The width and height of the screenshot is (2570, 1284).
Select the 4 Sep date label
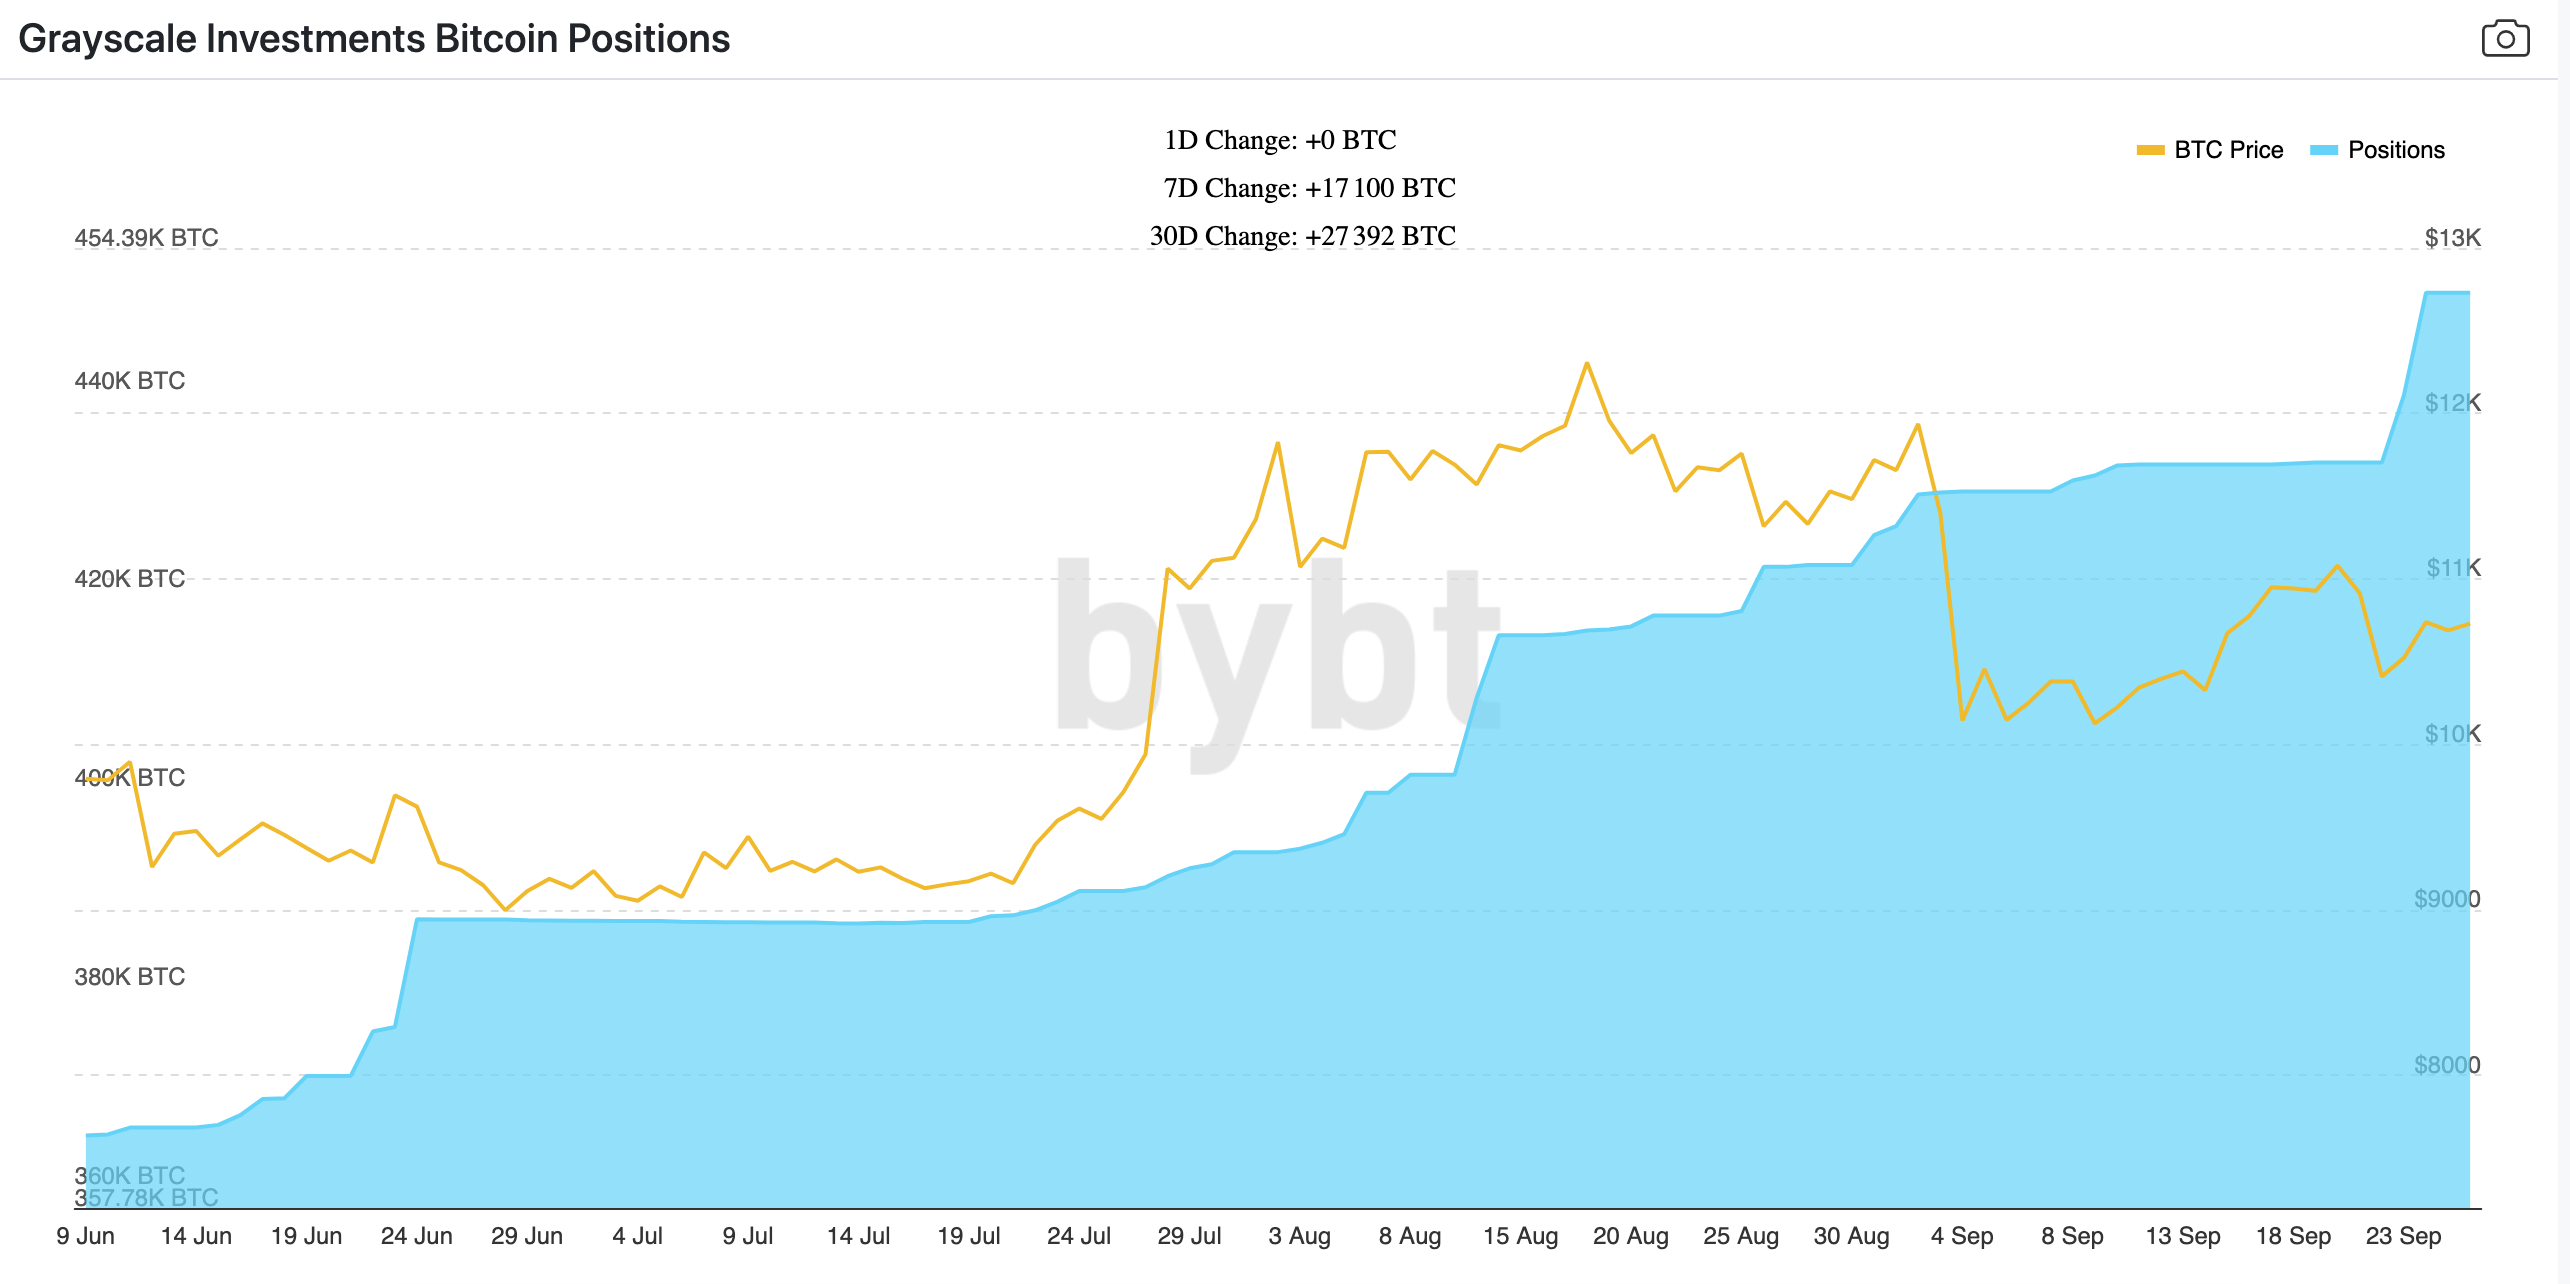(1962, 1236)
